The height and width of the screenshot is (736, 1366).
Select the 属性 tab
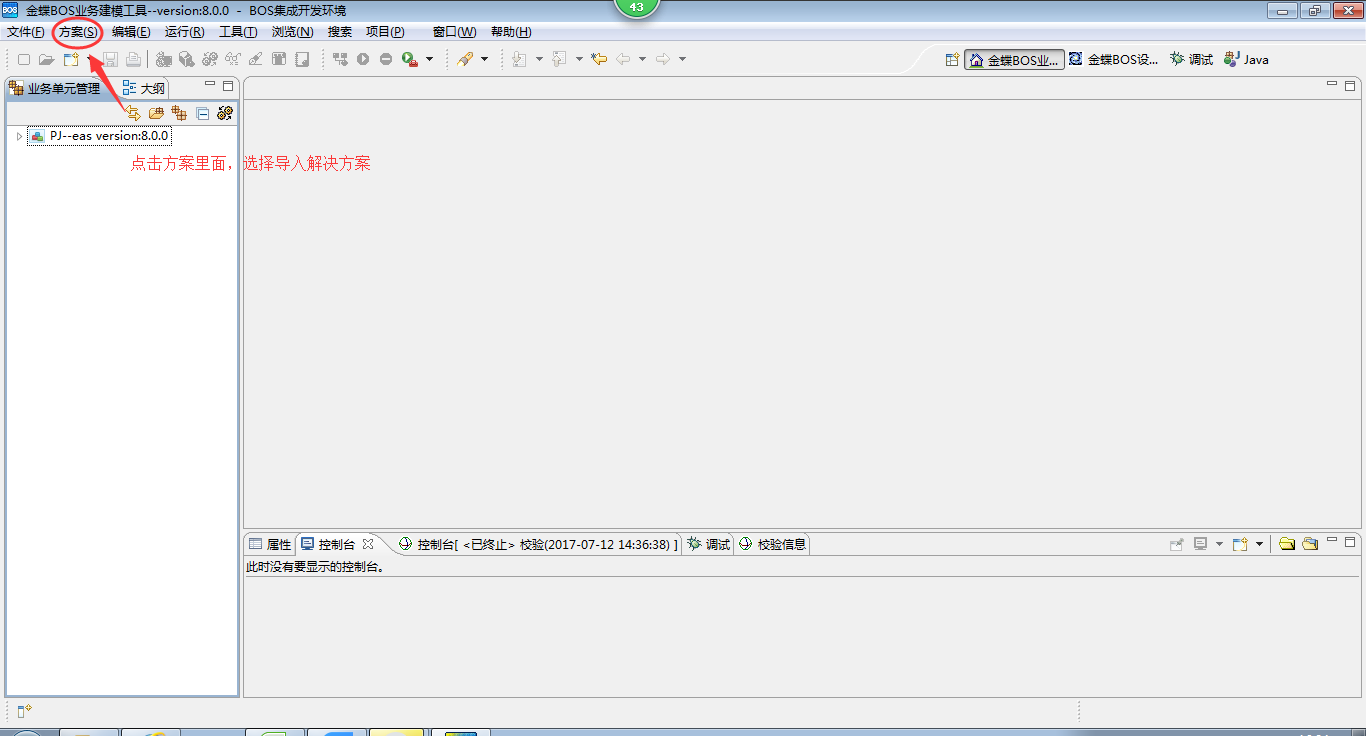[x=270, y=544]
